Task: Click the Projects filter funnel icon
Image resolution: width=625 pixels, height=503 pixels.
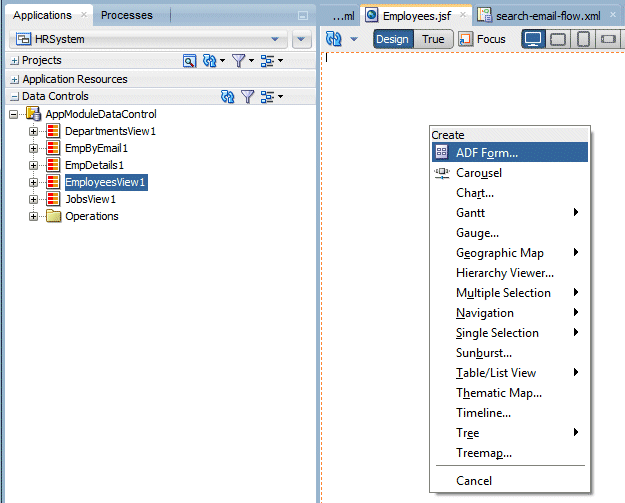Action: point(238,61)
